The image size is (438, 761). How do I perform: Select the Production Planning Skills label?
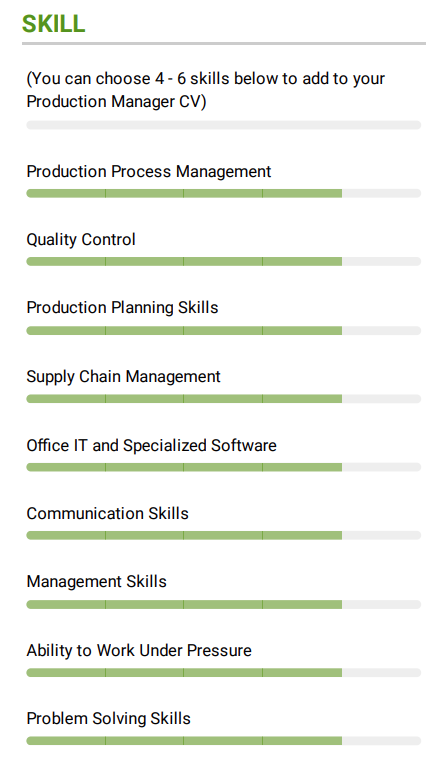coord(122,308)
